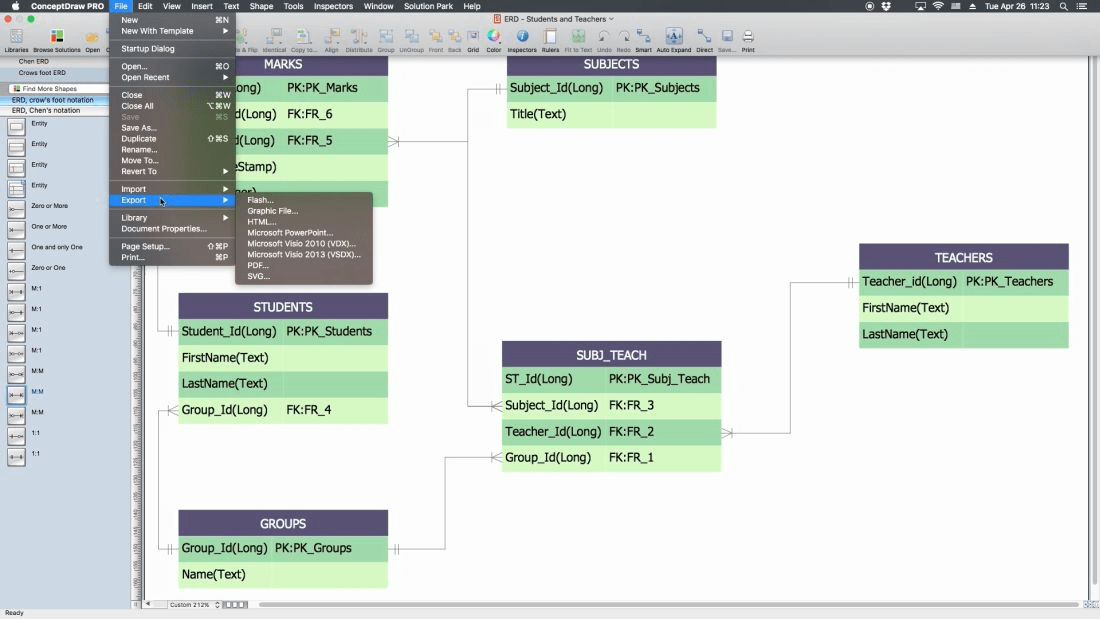Toggle the Auto Expand toolbar icon
Screen dimensions: 1100x619
pyautogui.click(x=673, y=40)
